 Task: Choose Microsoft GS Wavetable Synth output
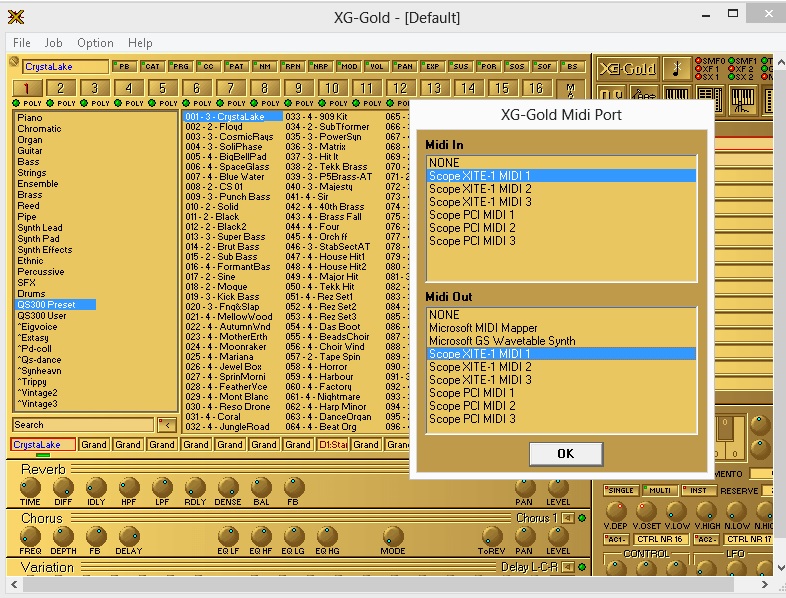point(561,341)
